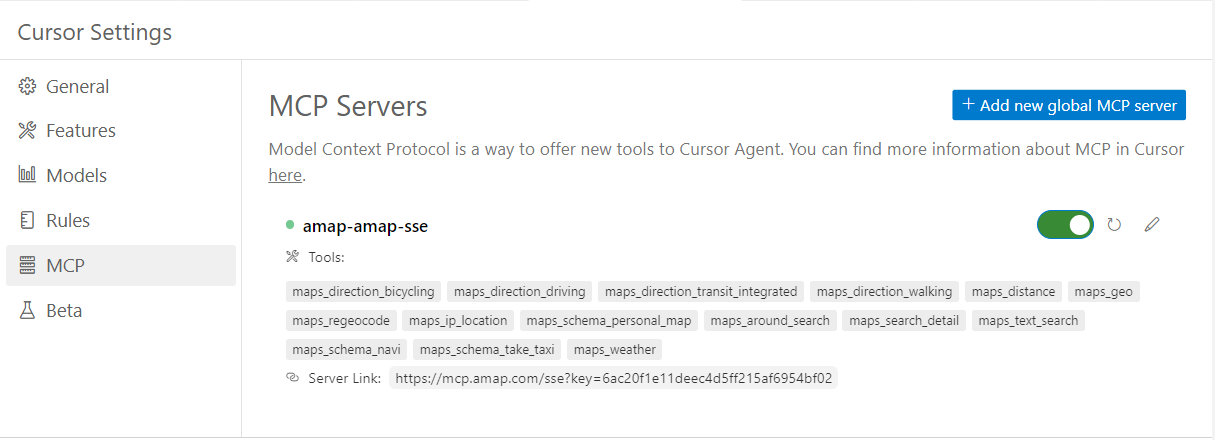Add new global MCP server
This screenshot has height=440, width=1215.
[1068, 105]
